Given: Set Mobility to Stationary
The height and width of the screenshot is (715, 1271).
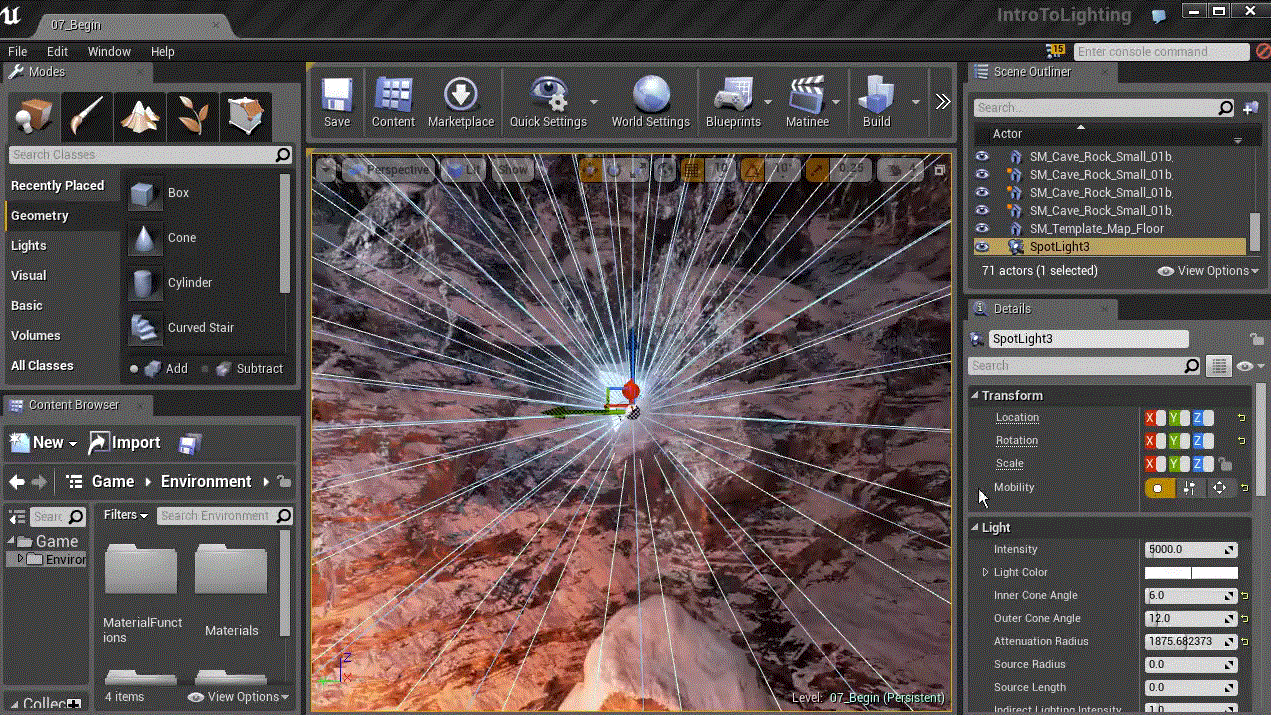Looking at the screenshot, I should (1190, 488).
